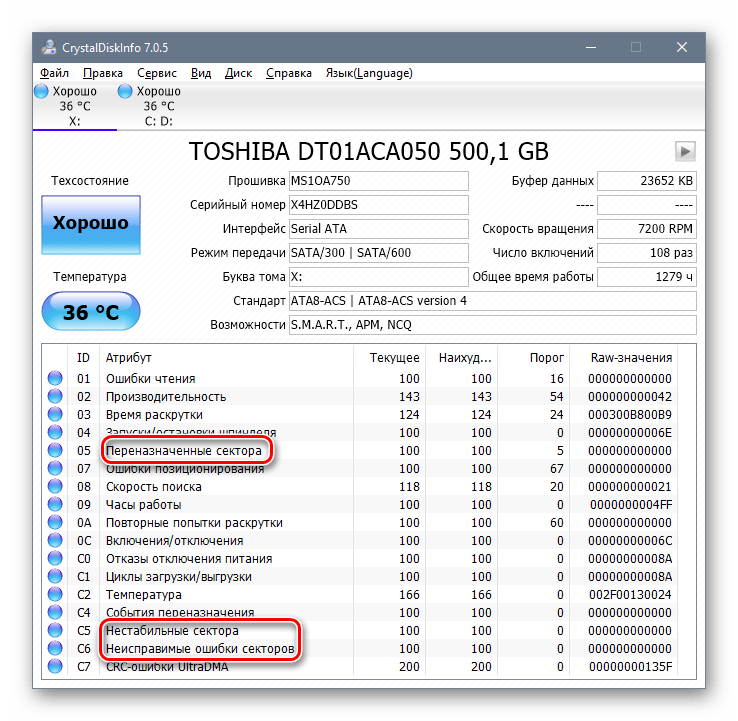Click the transfer mode field SATA/300 | SATA/600

pos(378,253)
